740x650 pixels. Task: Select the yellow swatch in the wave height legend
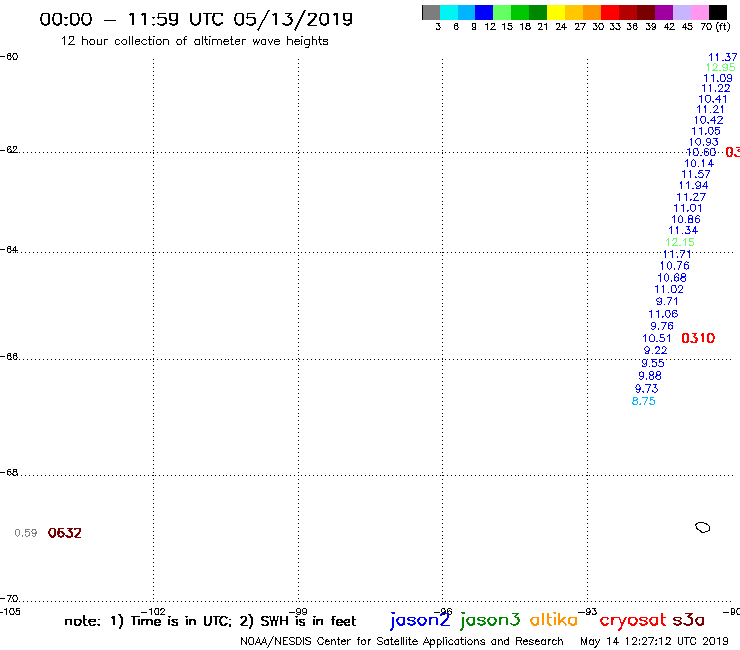coord(556,12)
